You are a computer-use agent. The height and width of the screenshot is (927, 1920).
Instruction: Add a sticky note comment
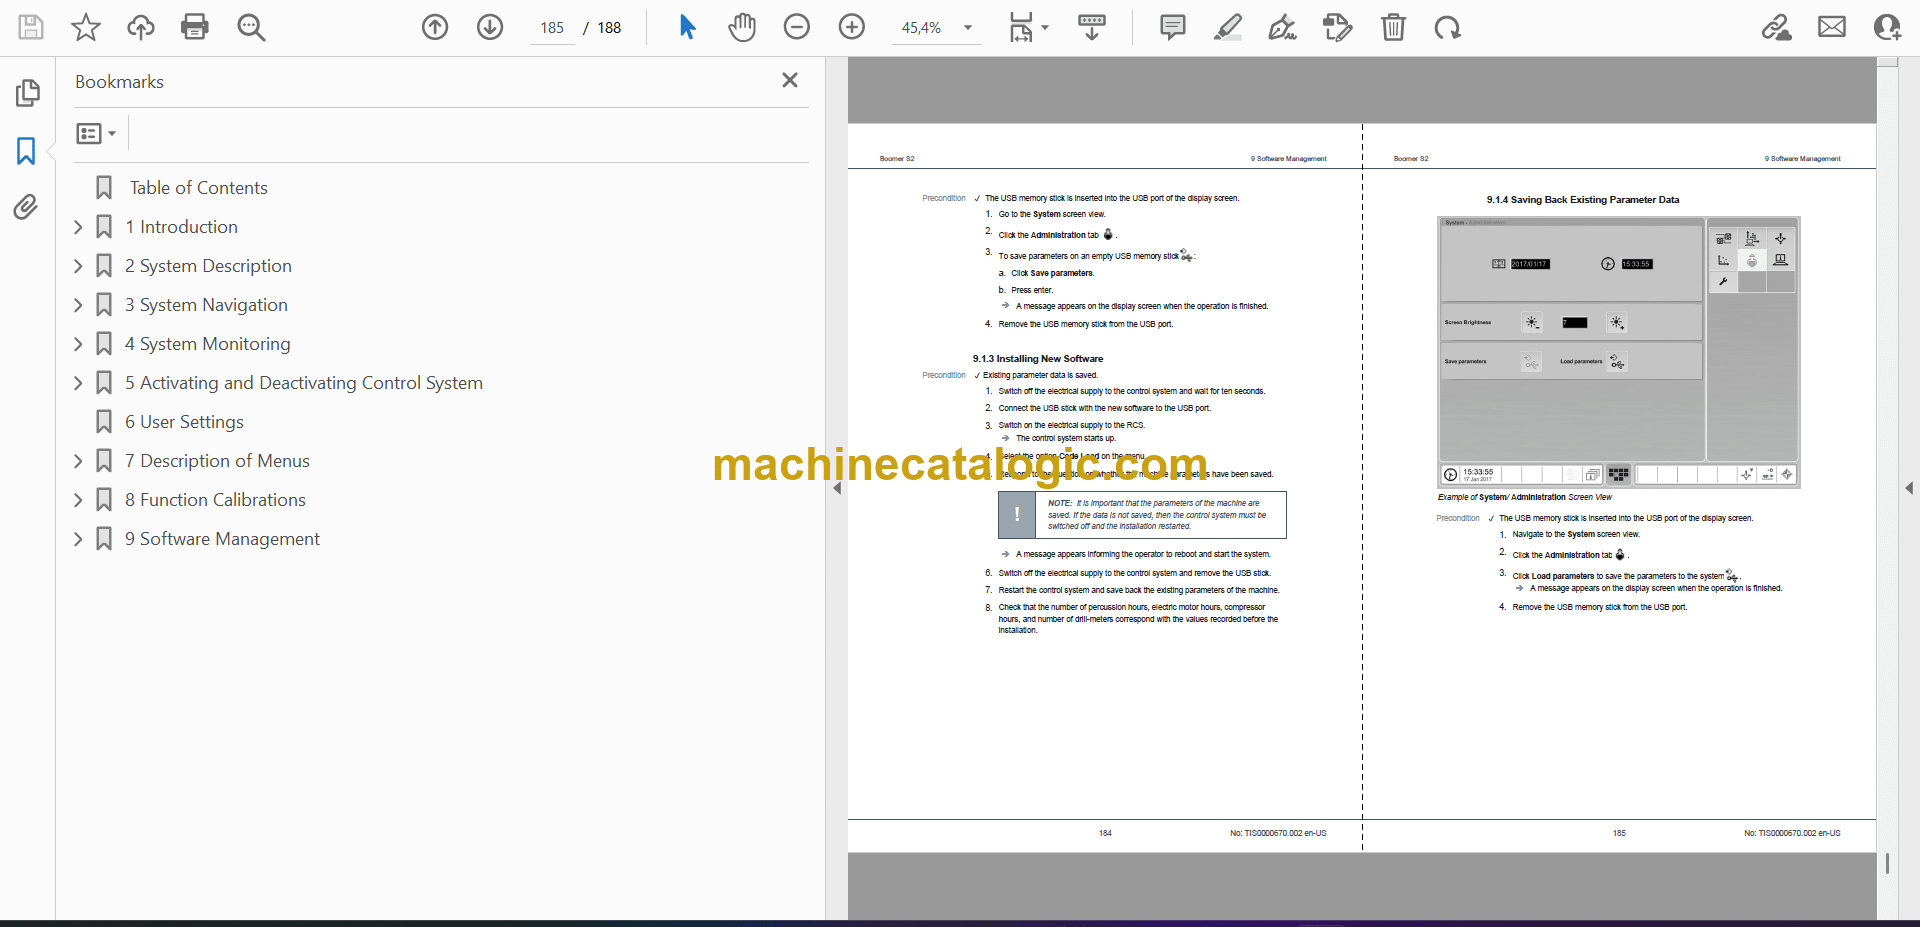click(1172, 27)
